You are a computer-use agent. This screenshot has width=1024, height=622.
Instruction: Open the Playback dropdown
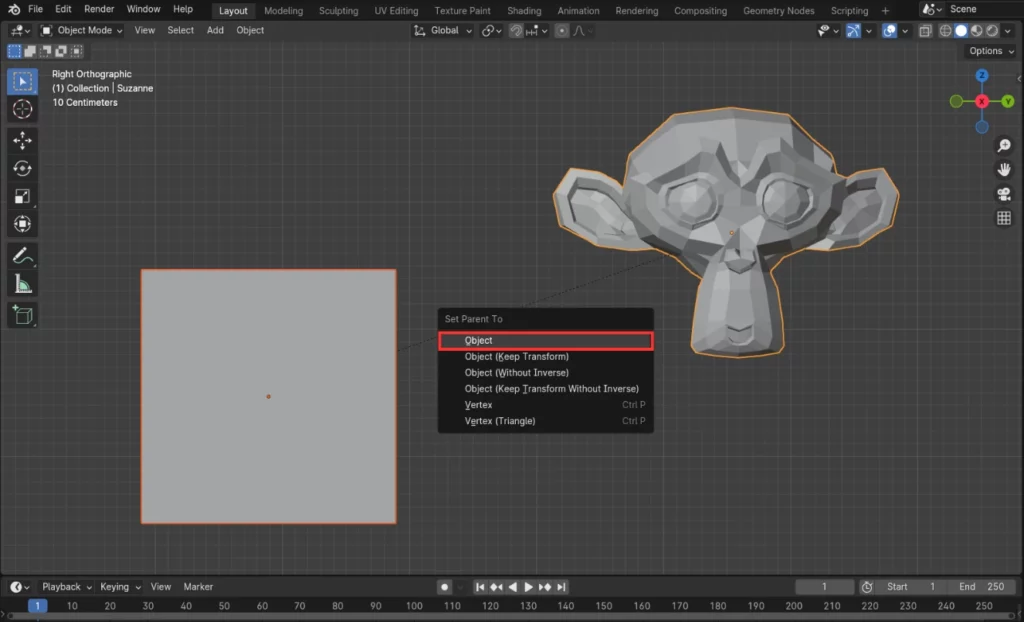pos(67,587)
